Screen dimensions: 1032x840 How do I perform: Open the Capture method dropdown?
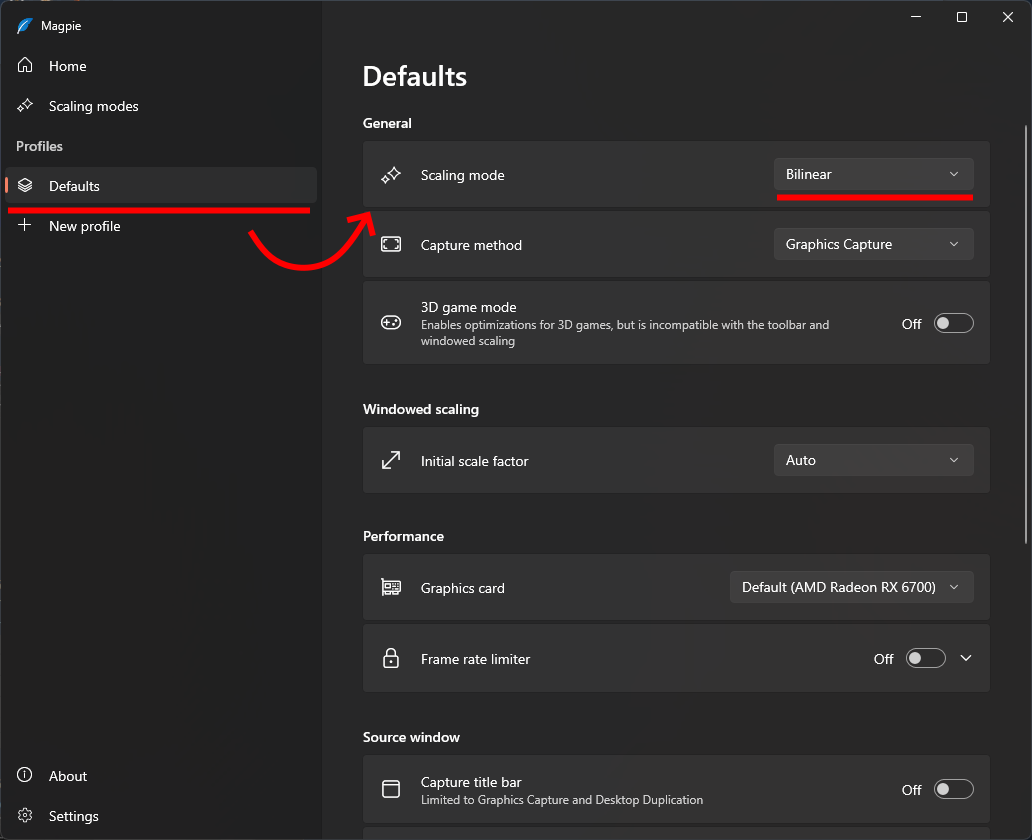[x=873, y=245]
